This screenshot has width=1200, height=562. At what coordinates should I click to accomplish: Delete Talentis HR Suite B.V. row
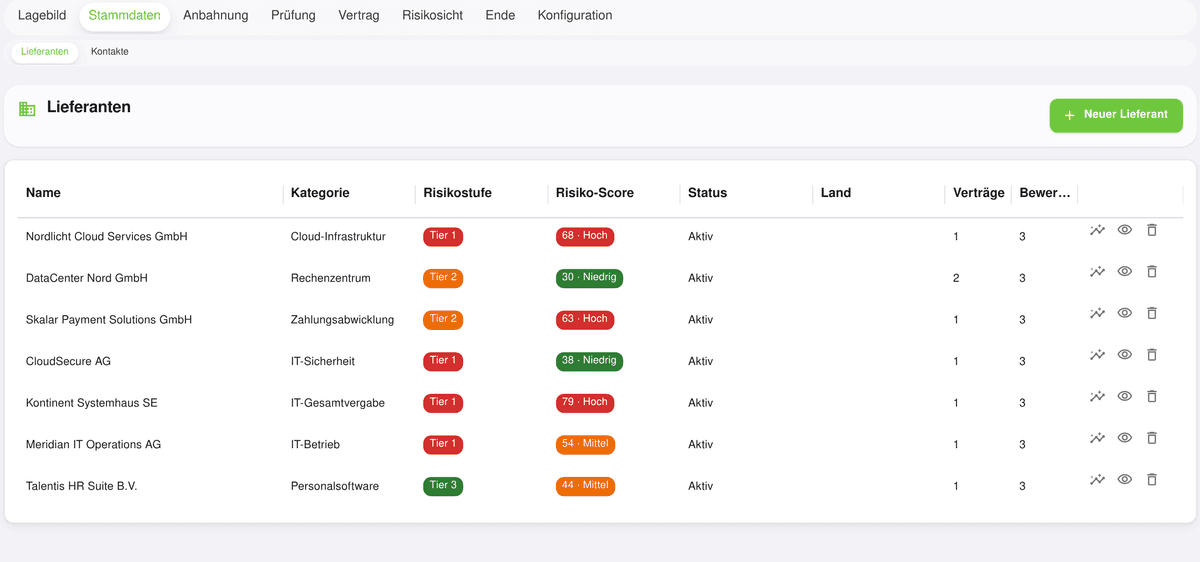[1151, 479]
